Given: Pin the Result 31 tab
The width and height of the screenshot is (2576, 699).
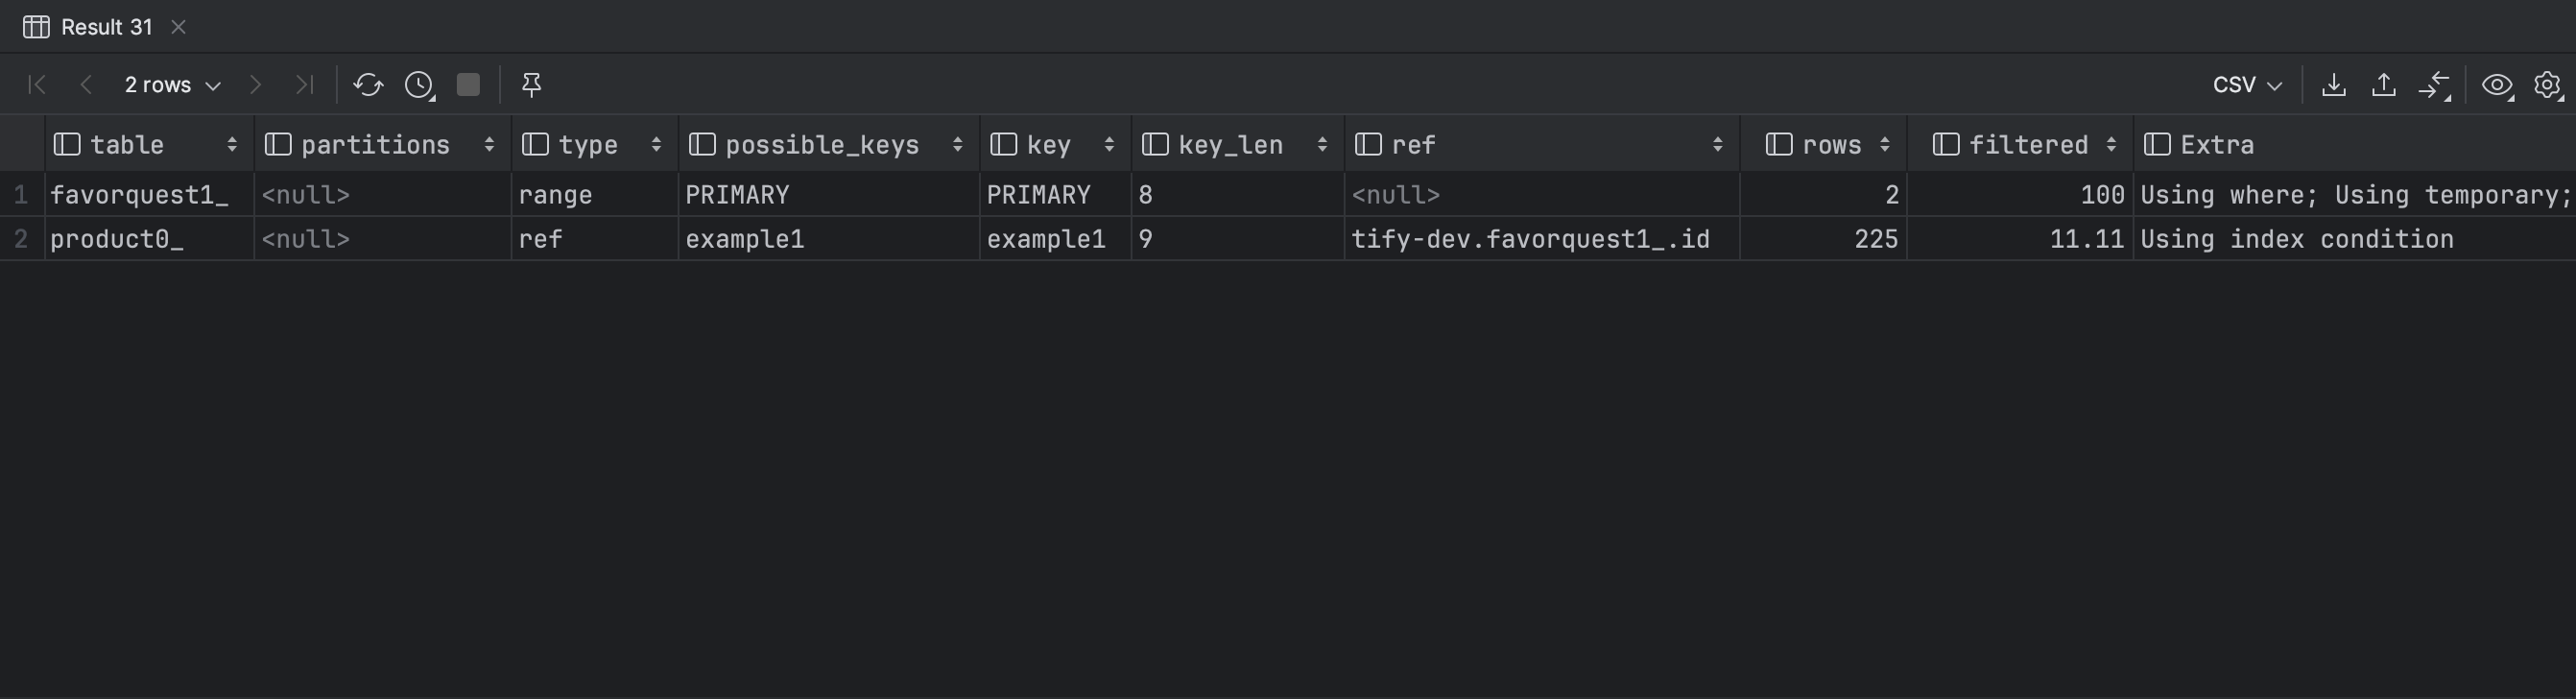Looking at the screenshot, I should [532, 85].
